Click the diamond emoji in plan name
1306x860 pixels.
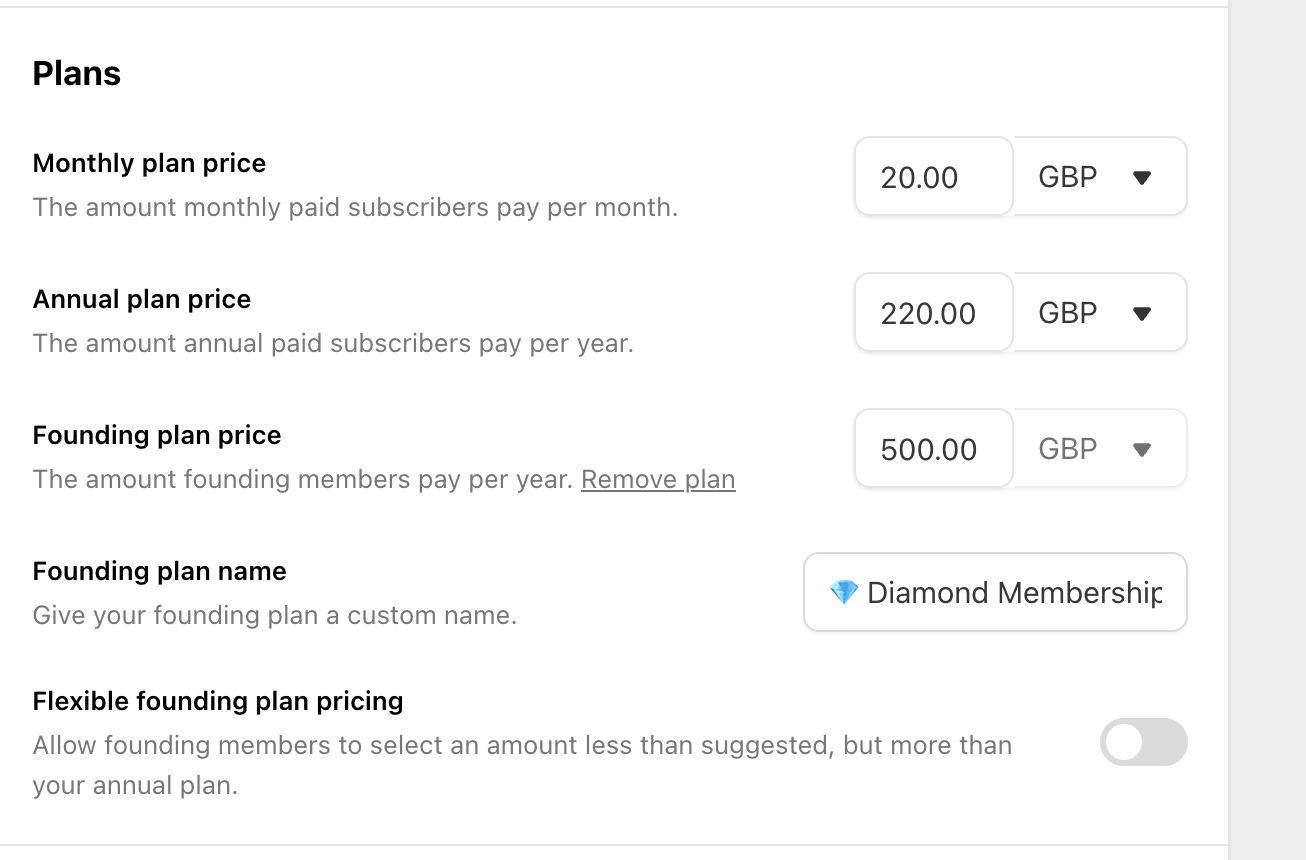tap(844, 593)
